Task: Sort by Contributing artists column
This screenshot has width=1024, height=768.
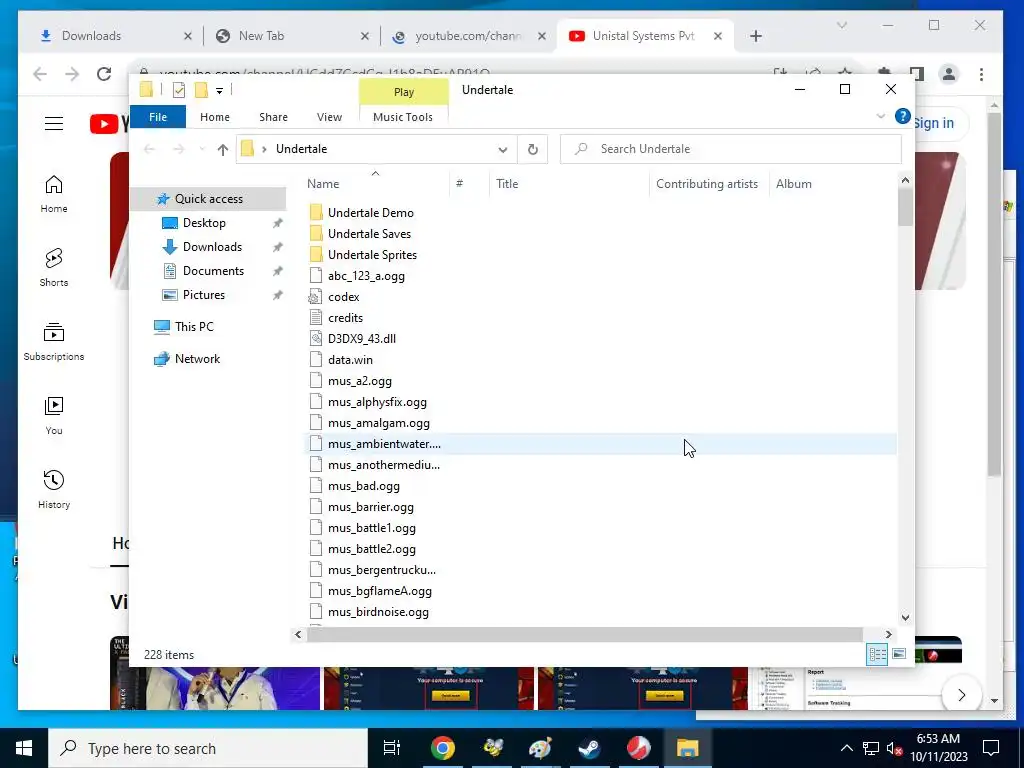Action: click(x=709, y=184)
